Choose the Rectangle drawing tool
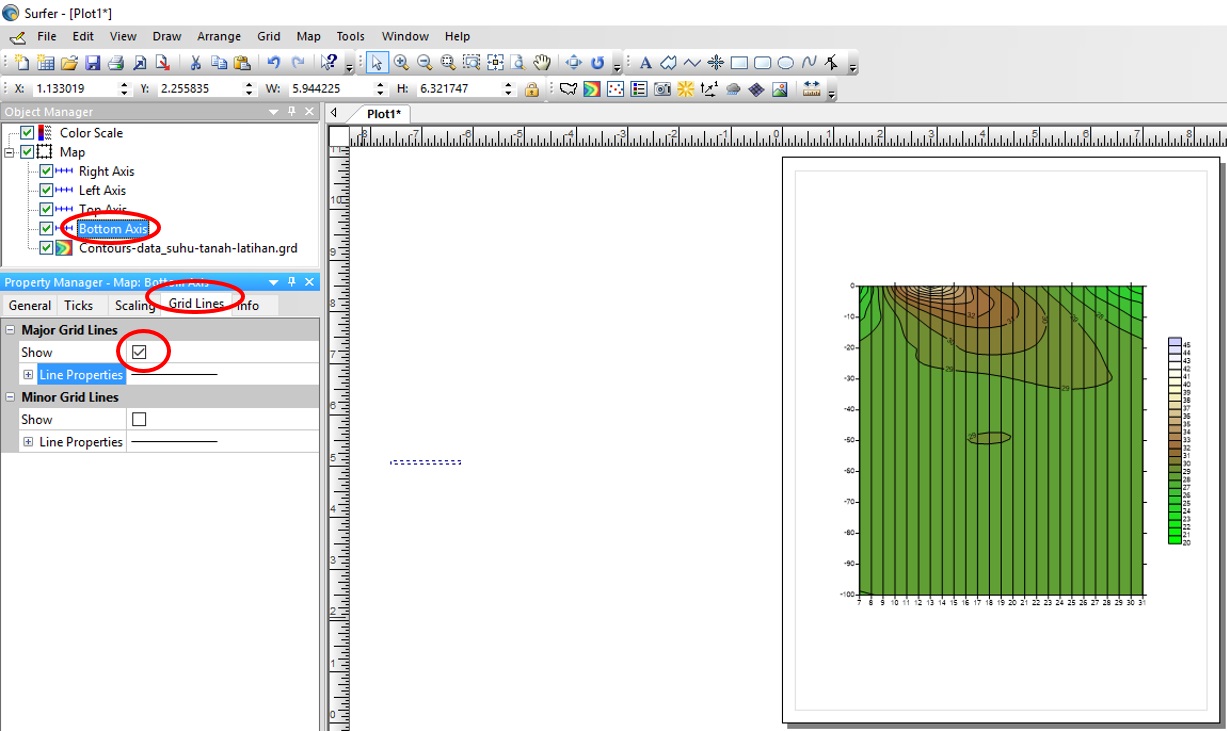 pos(739,63)
